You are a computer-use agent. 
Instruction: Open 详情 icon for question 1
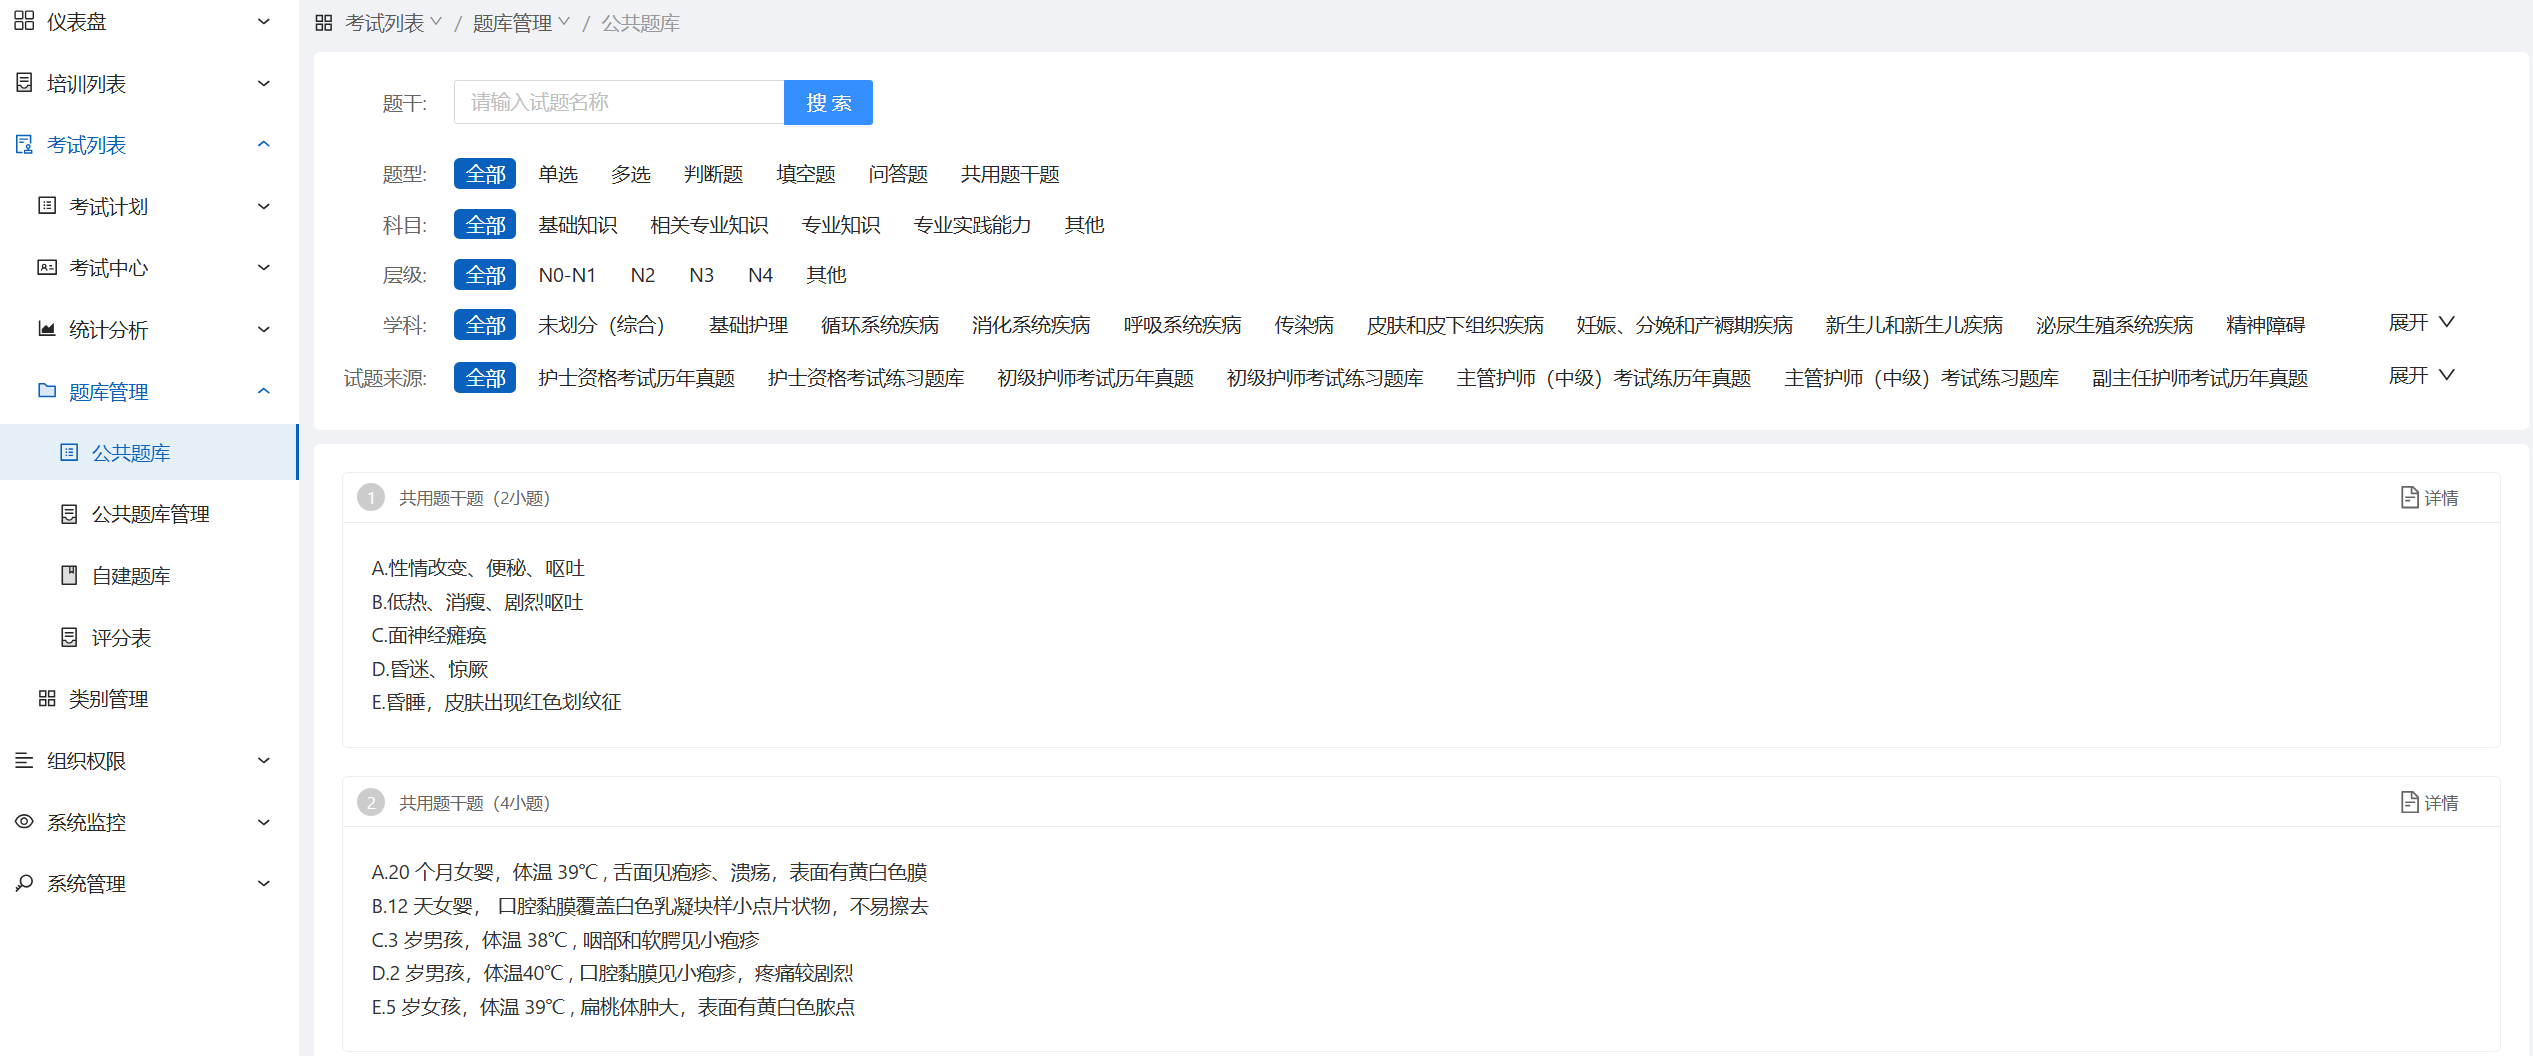pos(2409,498)
